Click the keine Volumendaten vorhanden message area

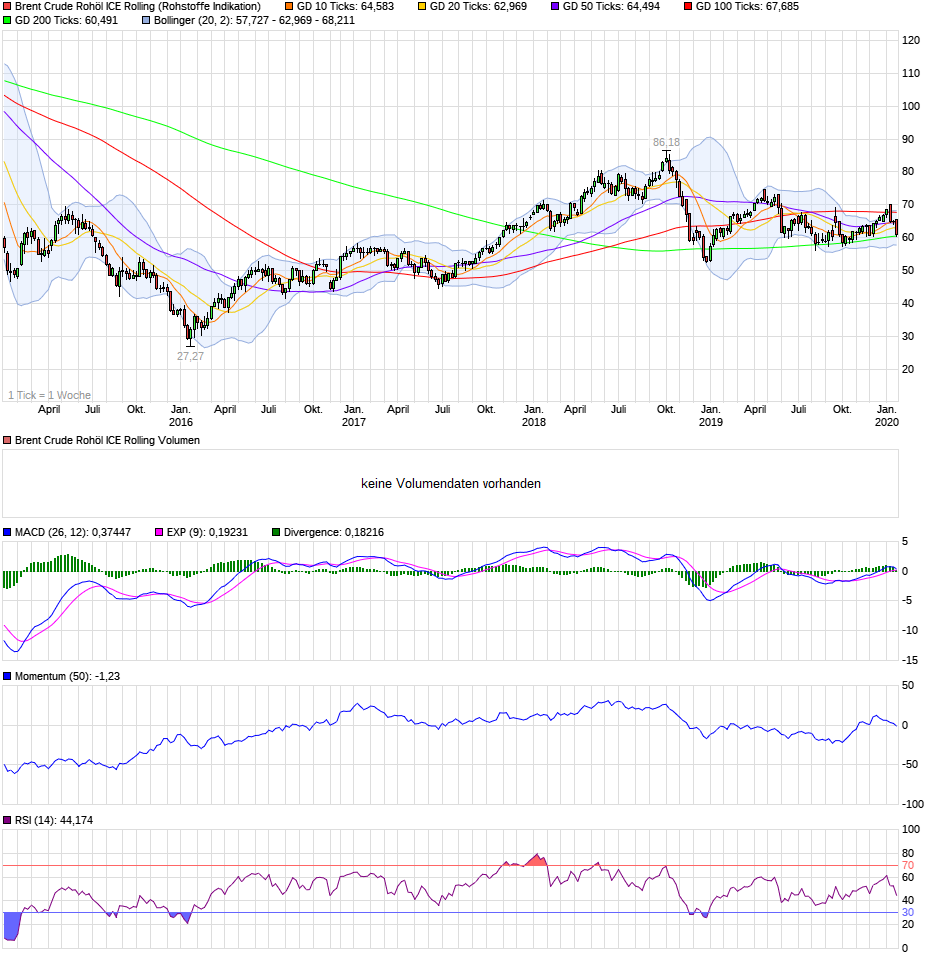coord(452,483)
